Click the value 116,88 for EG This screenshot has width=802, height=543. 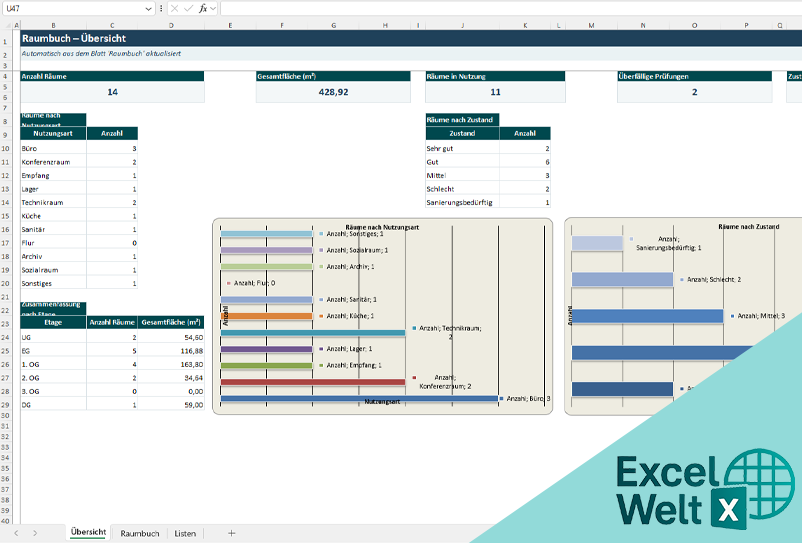171,351
